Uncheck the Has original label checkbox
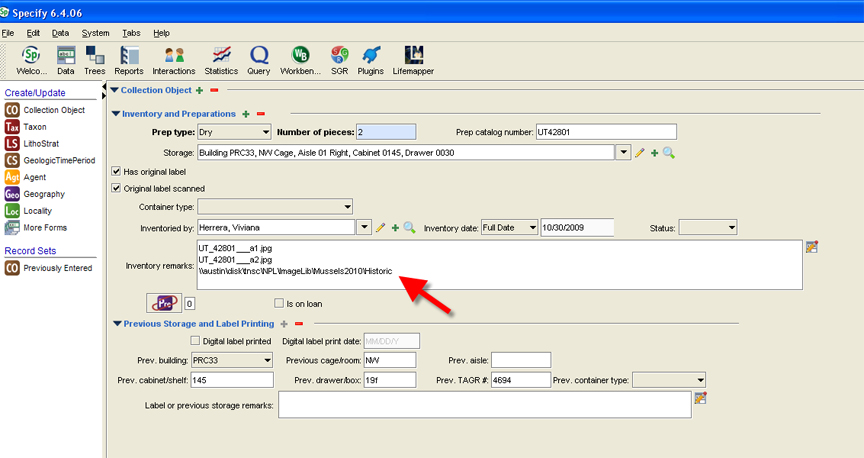 [x=116, y=171]
